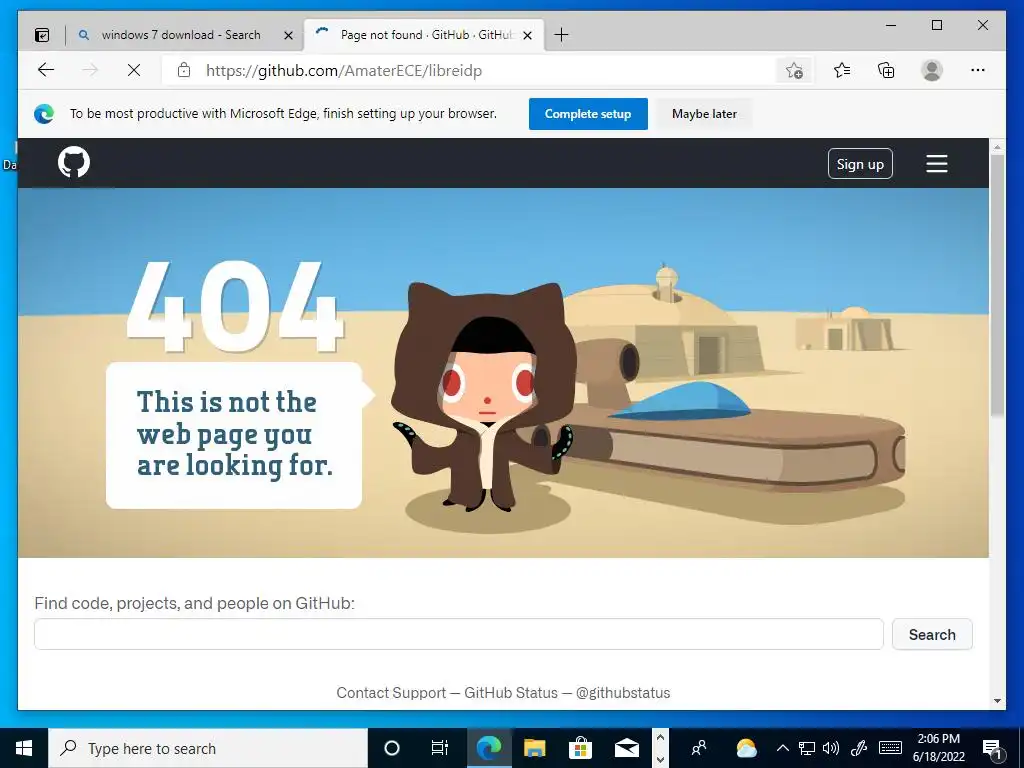The image size is (1024, 768).
Task: Show hidden system tray icons
Action: [x=783, y=748]
